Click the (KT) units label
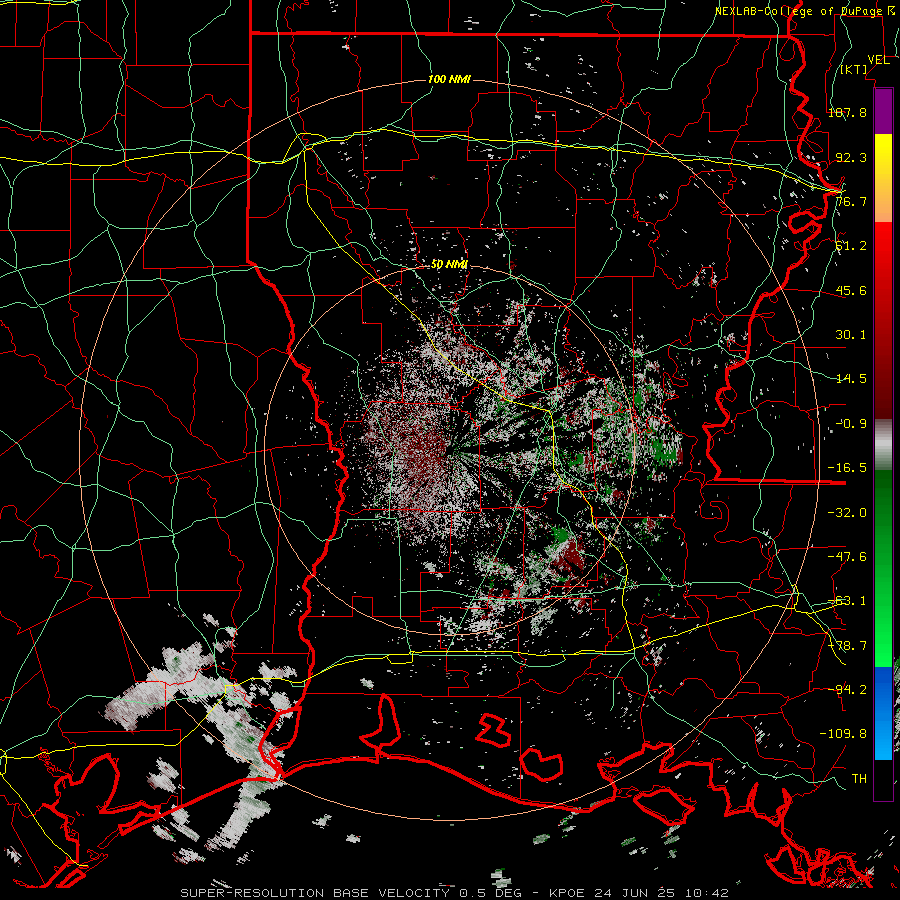 point(853,69)
